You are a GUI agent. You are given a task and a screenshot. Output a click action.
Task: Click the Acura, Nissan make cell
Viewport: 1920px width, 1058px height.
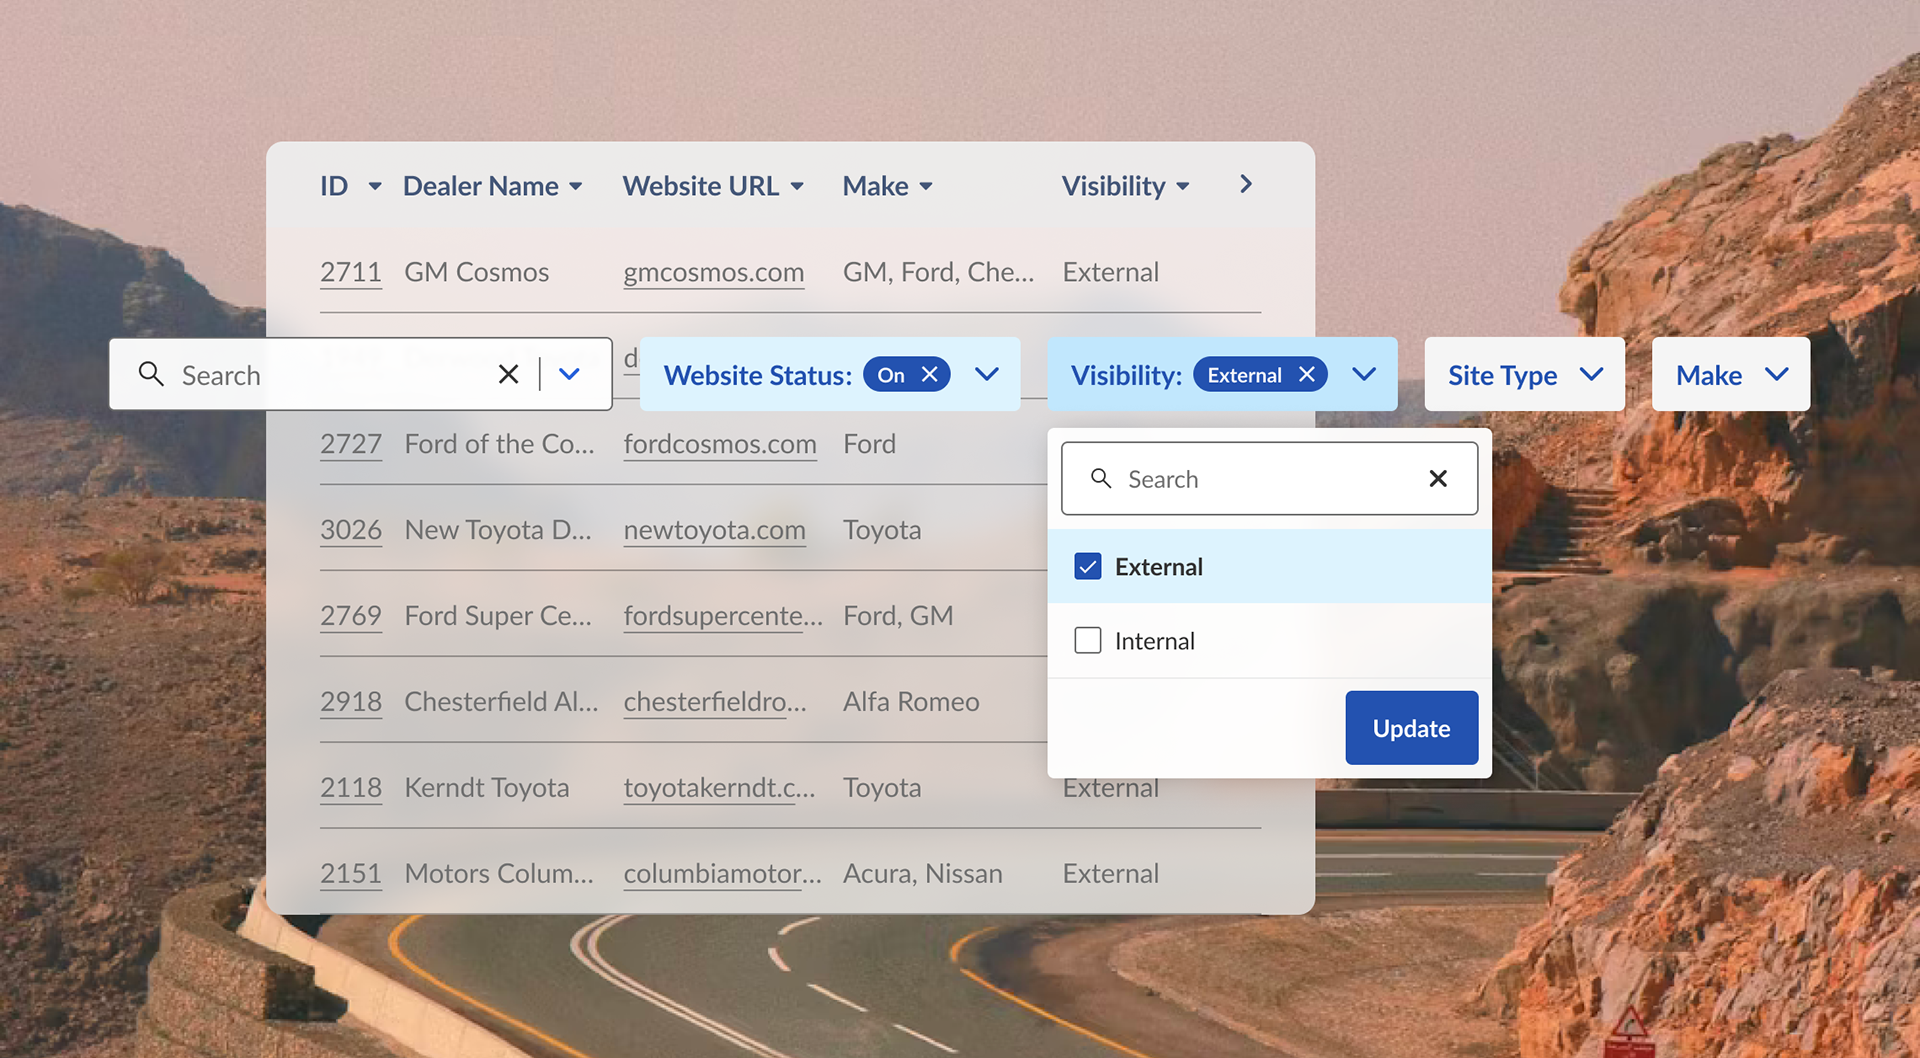(923, 874)
